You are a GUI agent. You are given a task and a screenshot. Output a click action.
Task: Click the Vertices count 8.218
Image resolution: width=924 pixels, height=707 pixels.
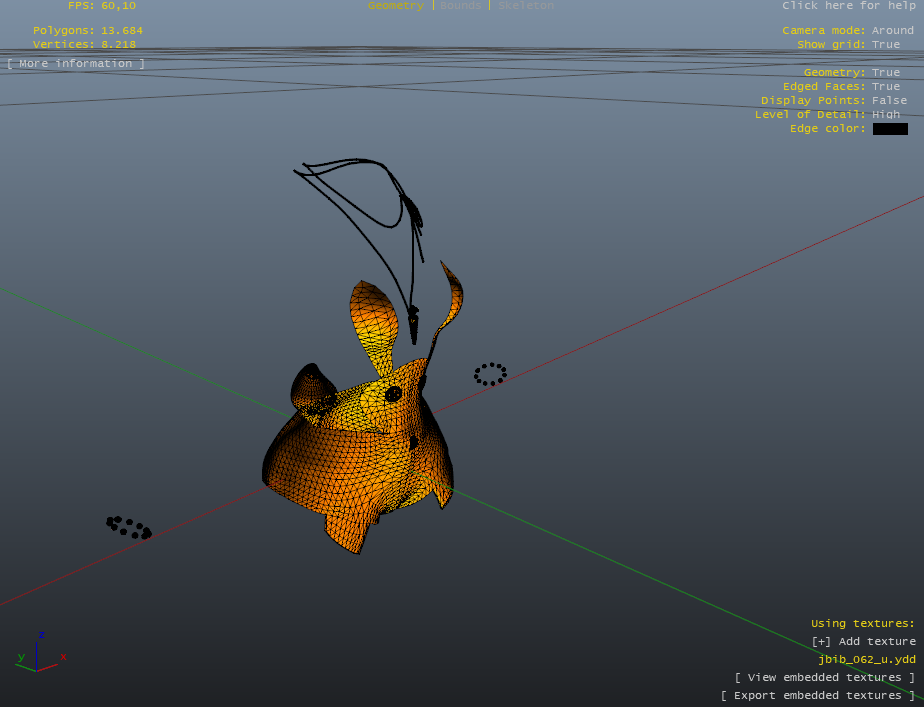point(118,45)
